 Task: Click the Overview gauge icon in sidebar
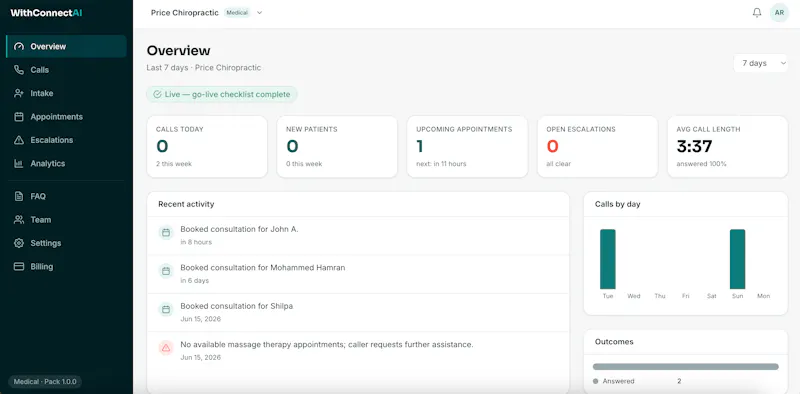pos(19,46)
